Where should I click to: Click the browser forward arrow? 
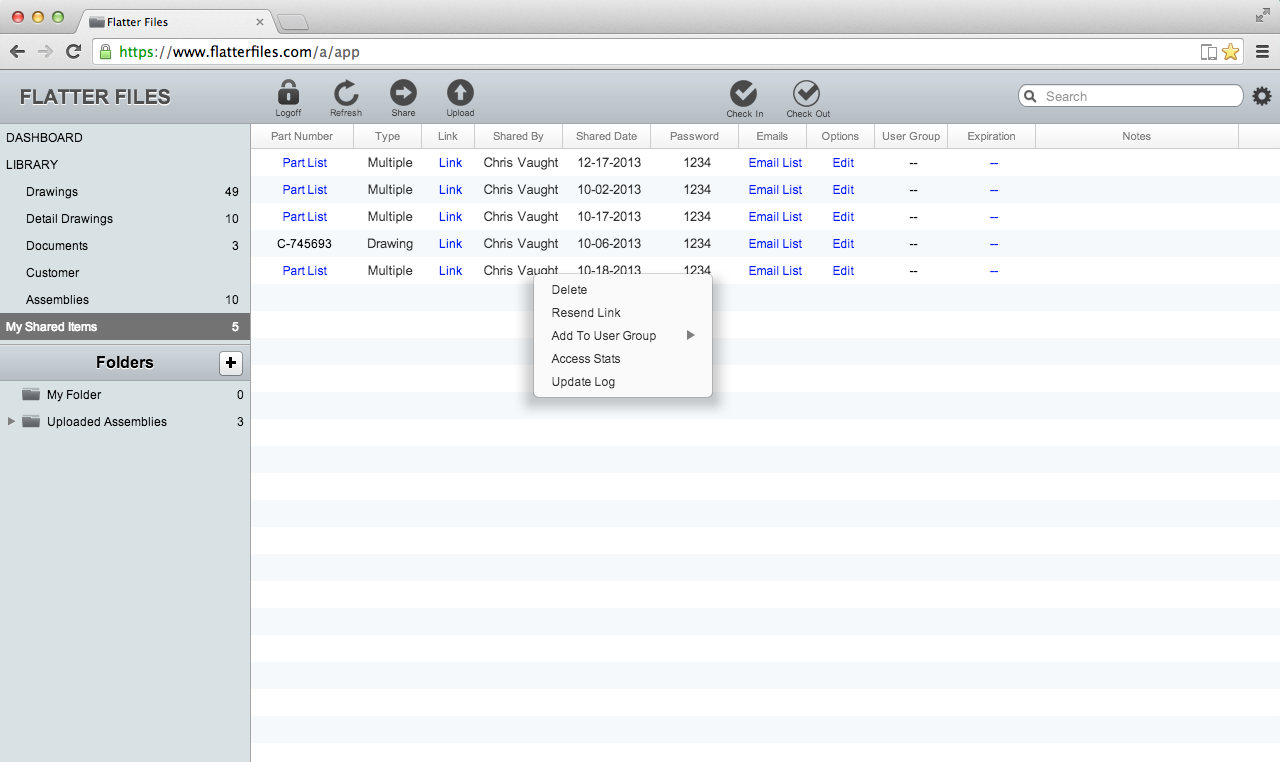45,52
